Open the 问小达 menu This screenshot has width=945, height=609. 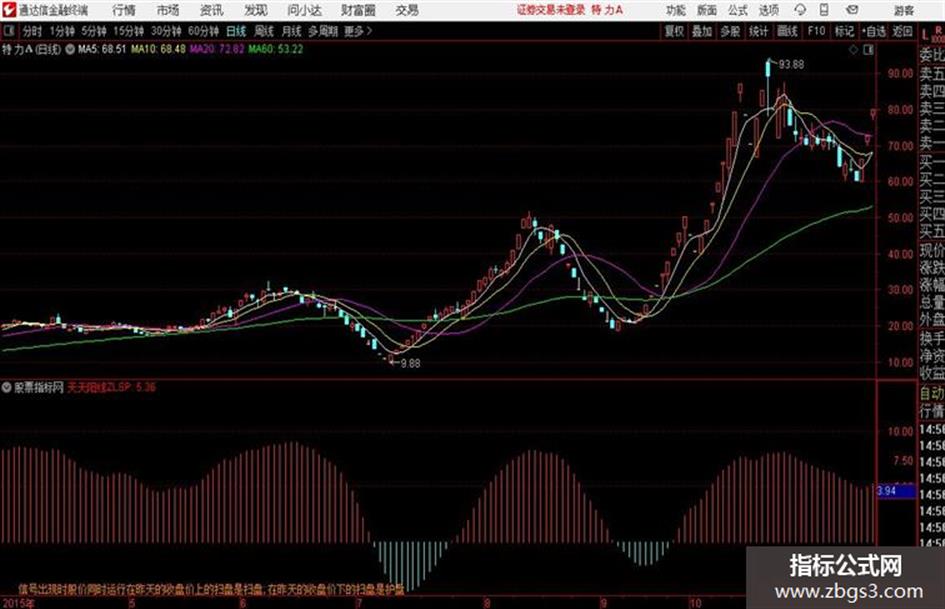[x=304, y=10]
